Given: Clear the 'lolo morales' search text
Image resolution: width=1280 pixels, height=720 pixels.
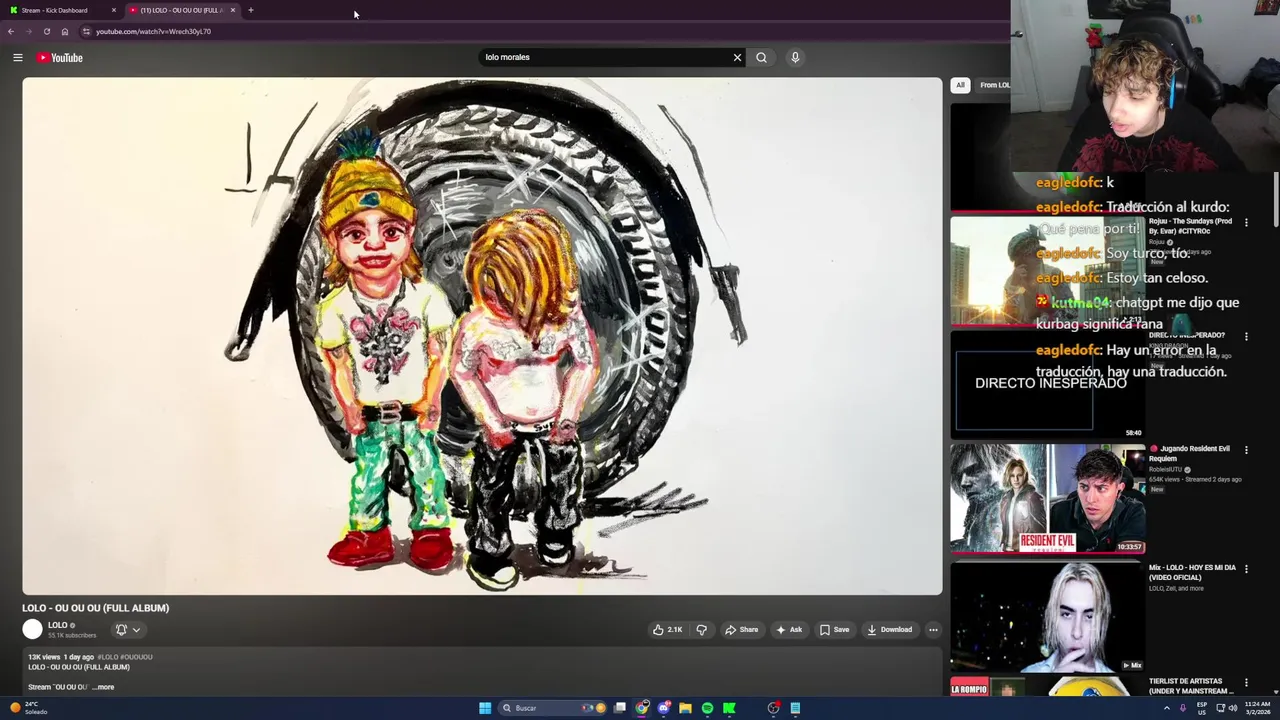Looking at the screenshot, I should click(x=737, y=57).
